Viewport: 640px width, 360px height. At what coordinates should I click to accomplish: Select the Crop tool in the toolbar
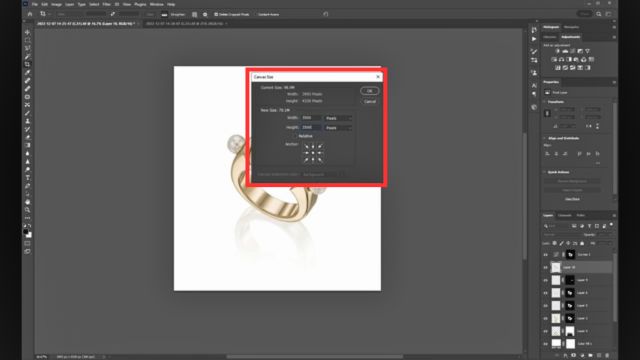(27, 64)
